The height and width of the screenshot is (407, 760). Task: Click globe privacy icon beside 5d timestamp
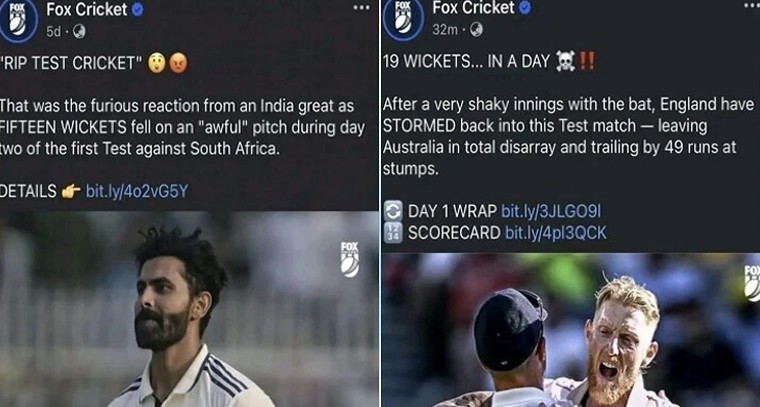coord(79,31)
